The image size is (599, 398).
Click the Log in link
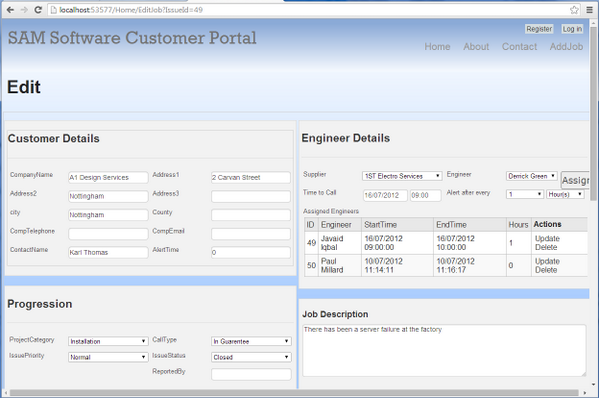[x=572, y=29]
